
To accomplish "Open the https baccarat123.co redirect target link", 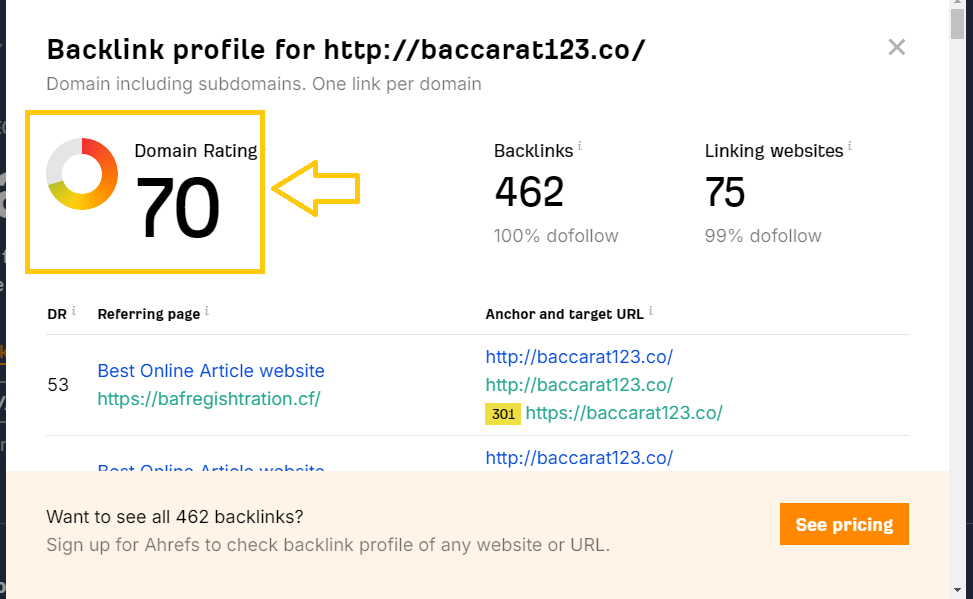I will tap(623, 413).
